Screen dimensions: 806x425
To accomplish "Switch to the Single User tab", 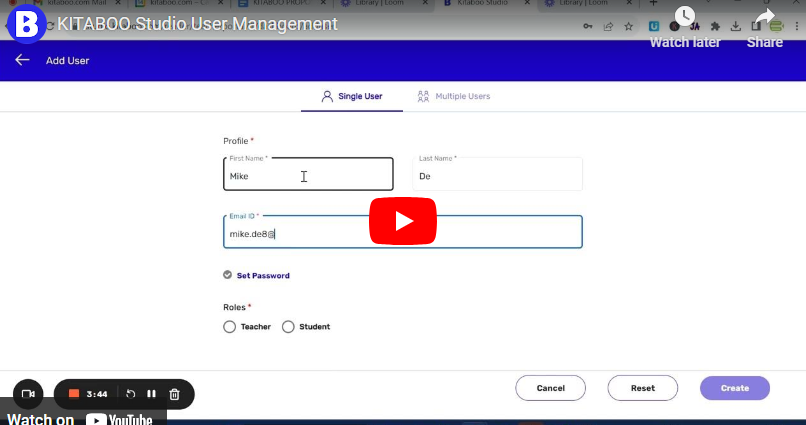I will coord(352,96).
